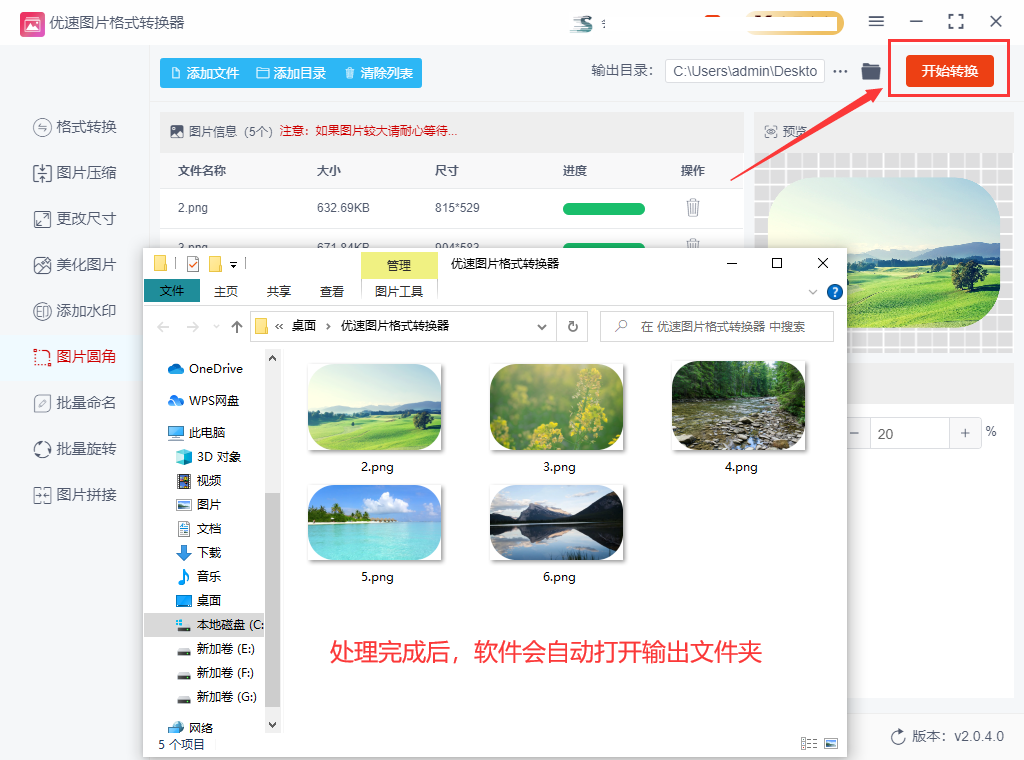
Task: Delete the 2.png row with trash icon
Action: pos(693,208)
